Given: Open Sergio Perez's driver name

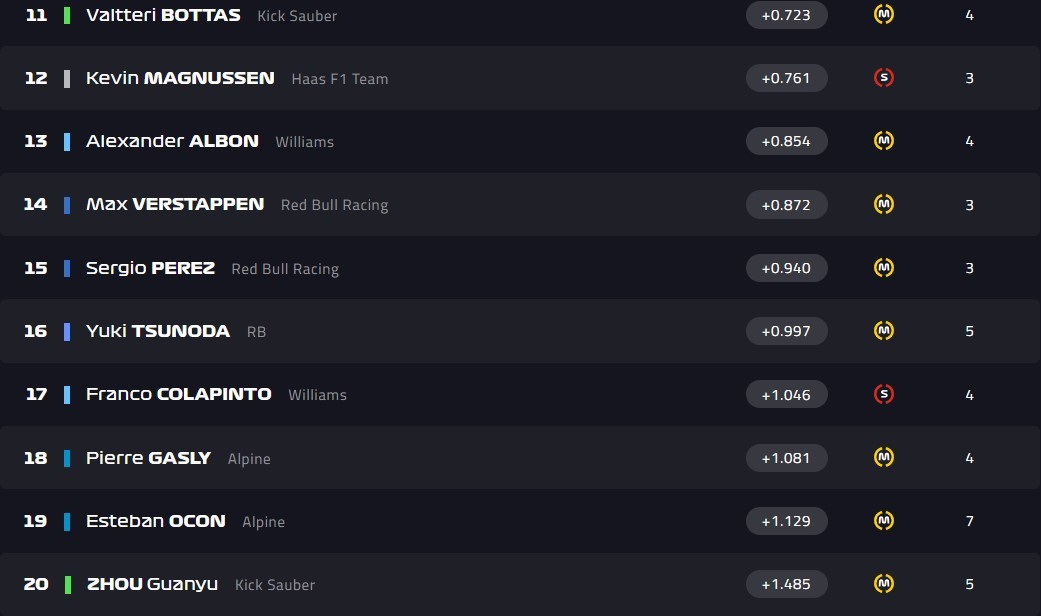Looking at the screenshot, I should pyautogui.click(x=150, y=268).
